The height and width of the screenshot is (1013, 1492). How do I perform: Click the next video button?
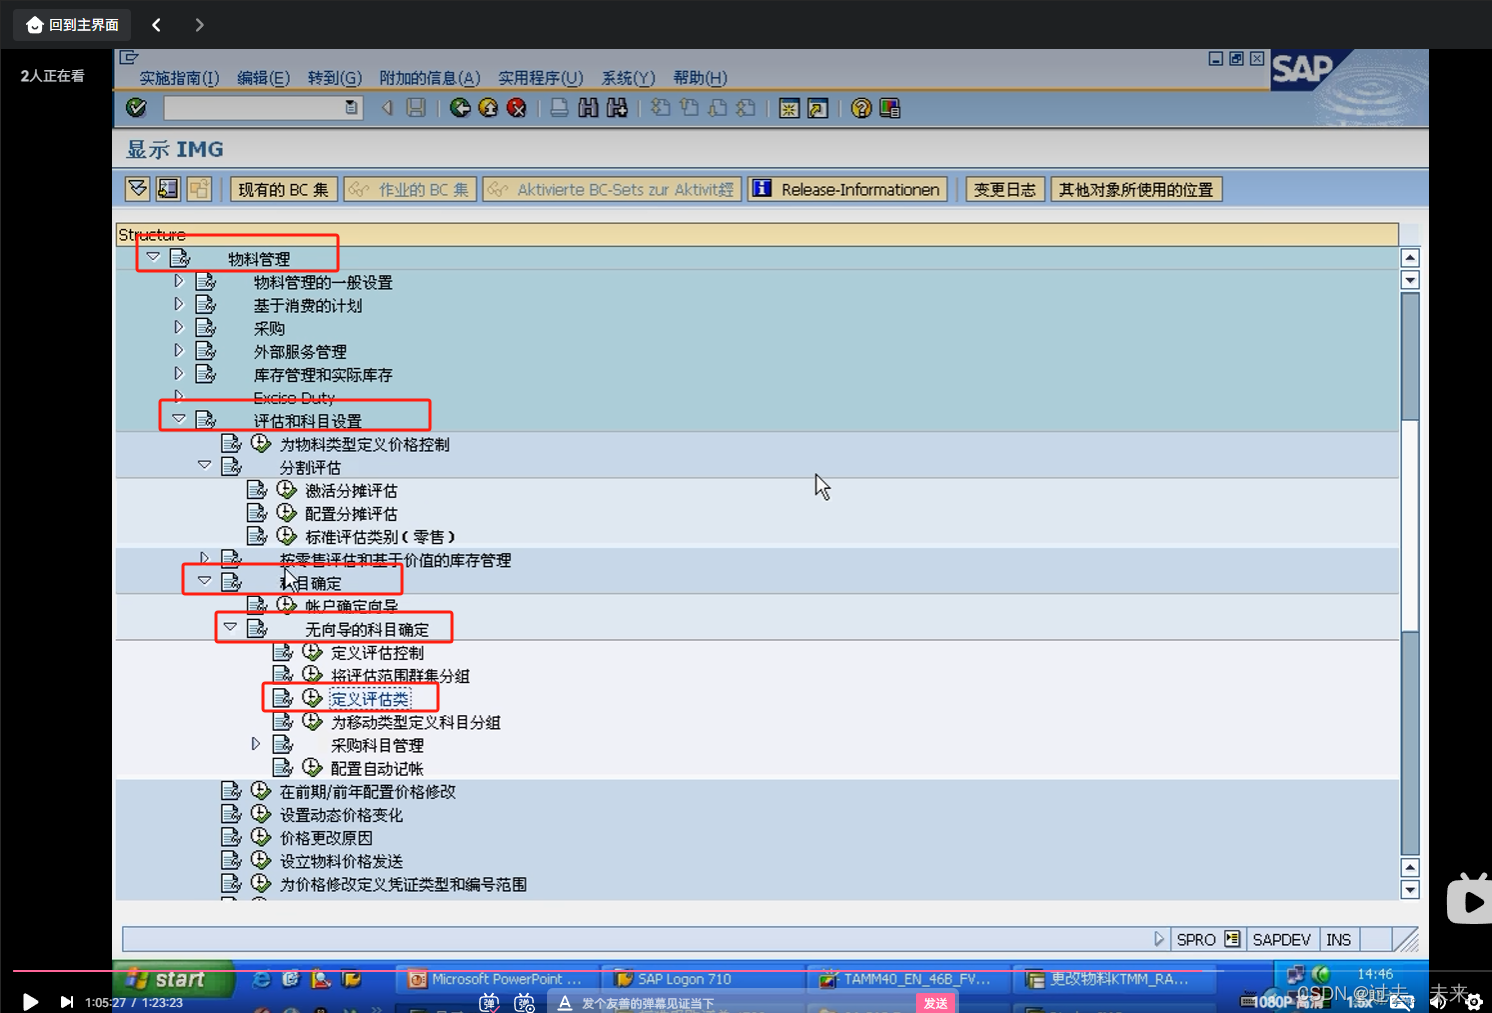67,1001
